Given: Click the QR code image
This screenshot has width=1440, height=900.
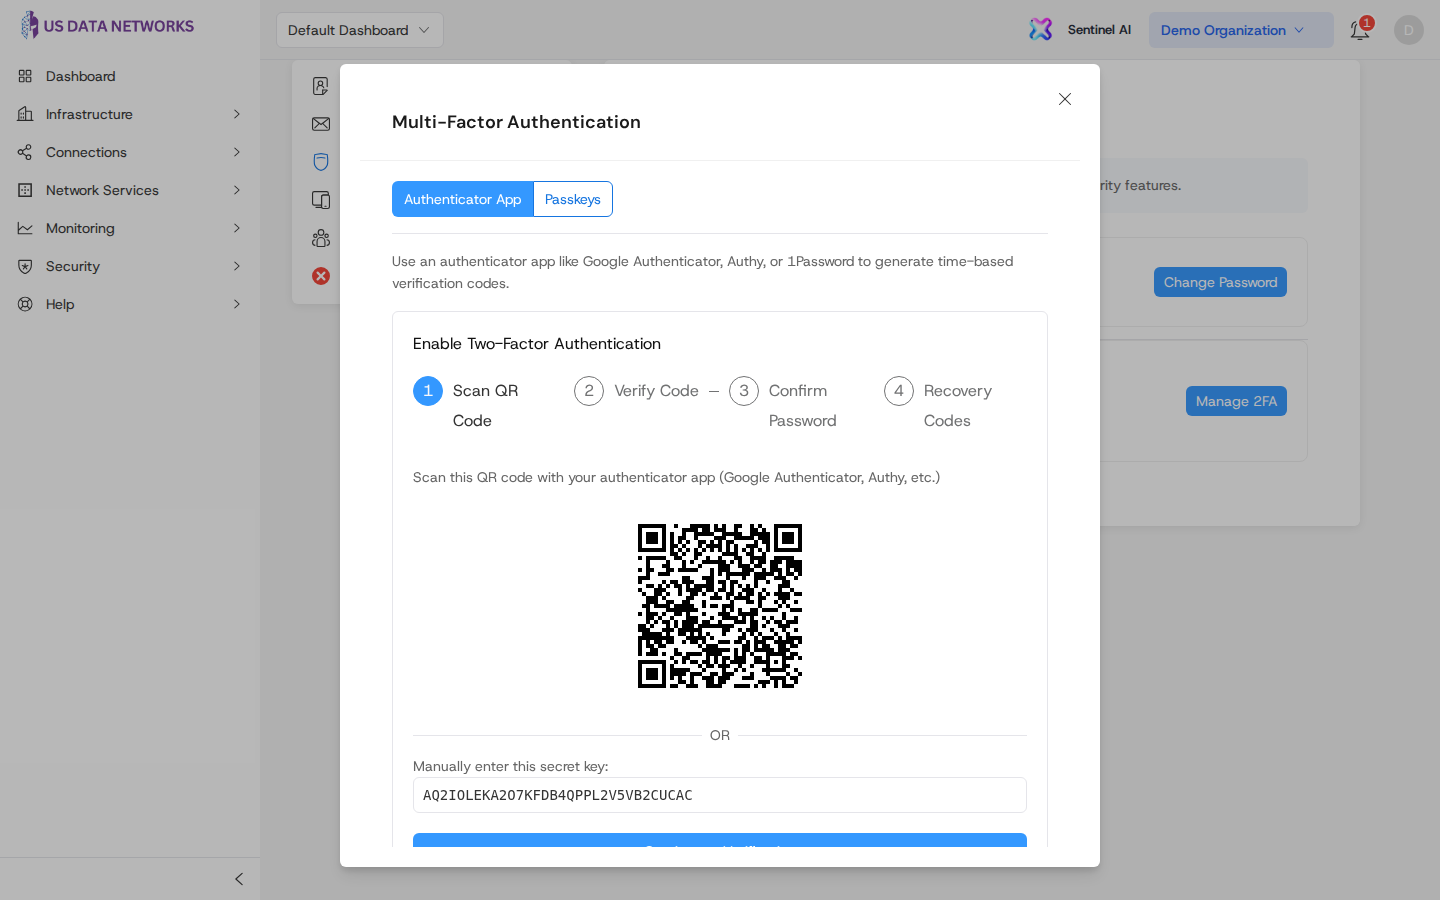Looking at the screenshot, I should point(720,606).
